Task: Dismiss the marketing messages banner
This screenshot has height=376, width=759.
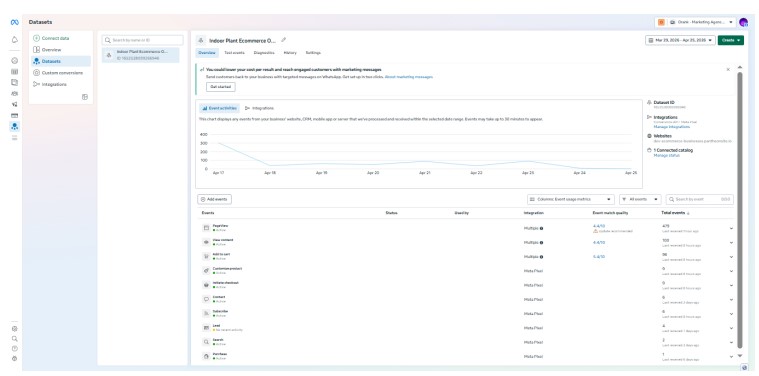Action: pyautogui.click(x=728, y=70)
